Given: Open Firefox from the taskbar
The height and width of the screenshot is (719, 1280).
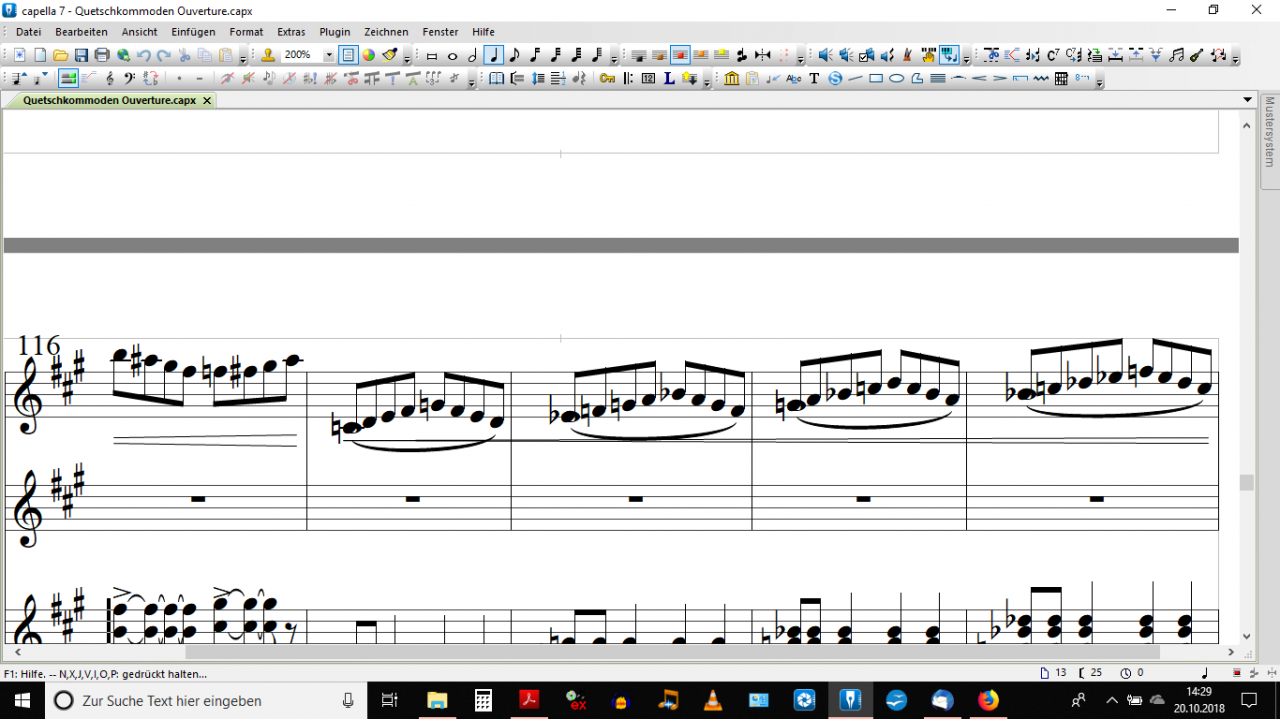Looking at the screenshot, I should click(988, 700).
